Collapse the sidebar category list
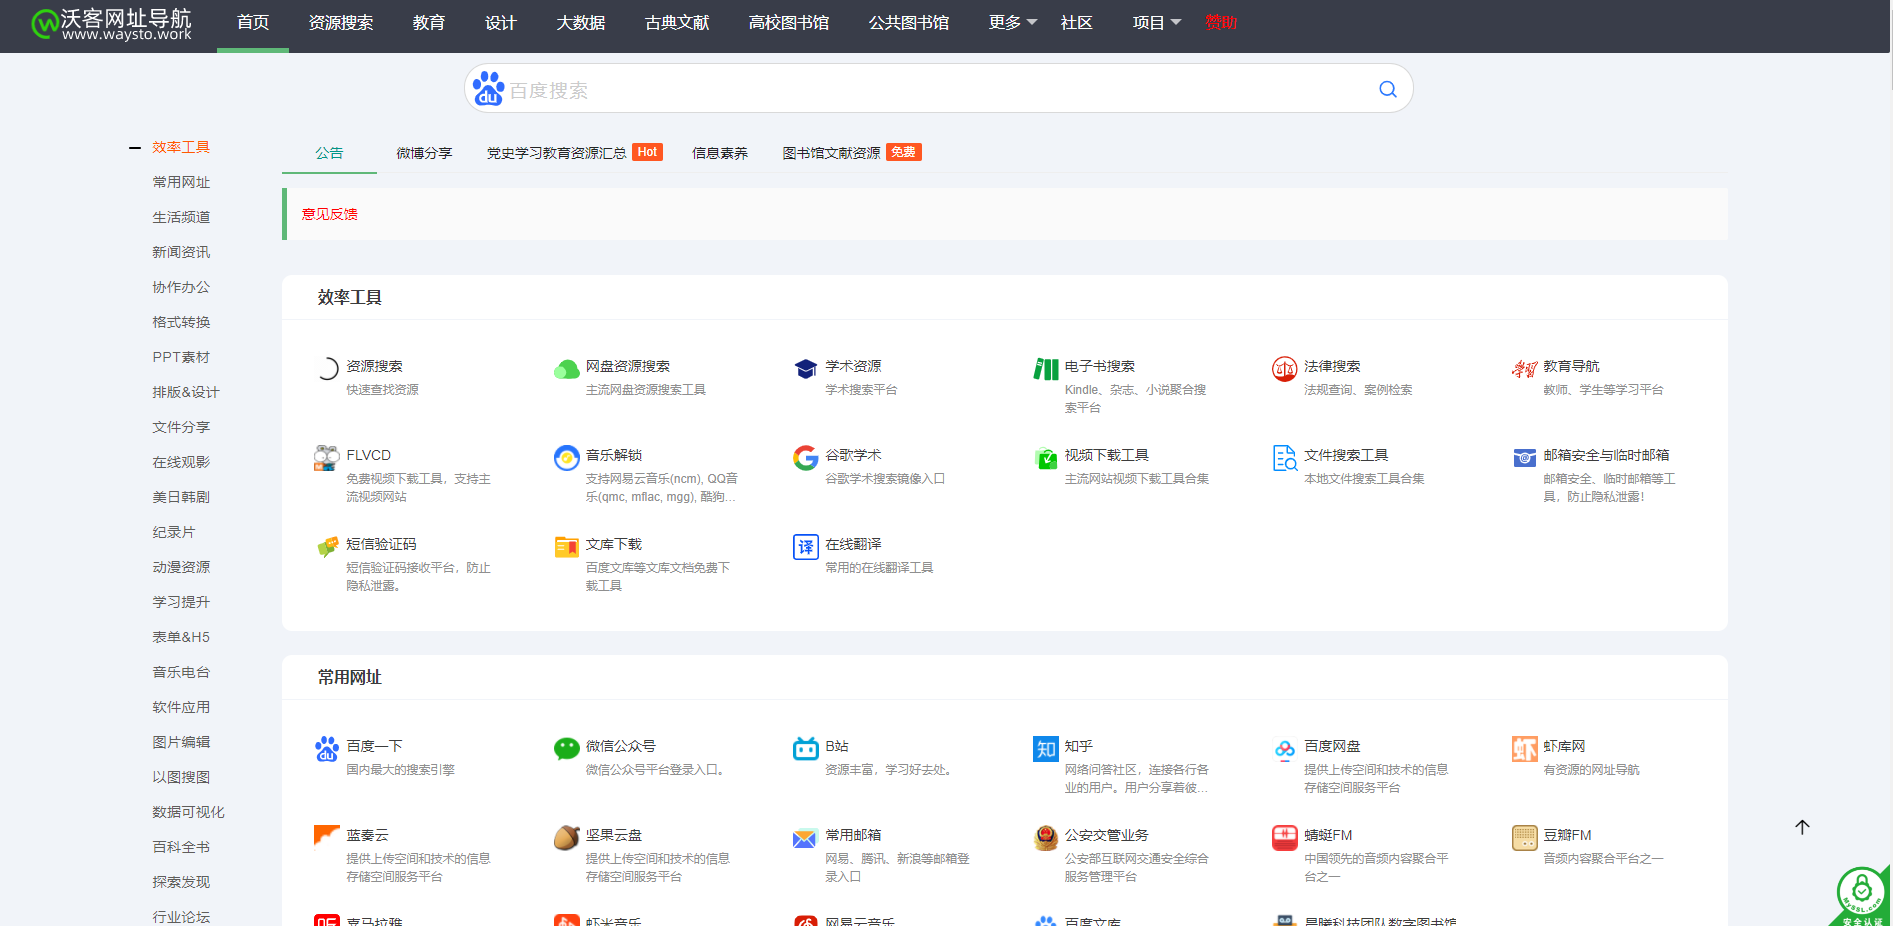Screen dimensions: 1893x926 click(x=134, y=147)
